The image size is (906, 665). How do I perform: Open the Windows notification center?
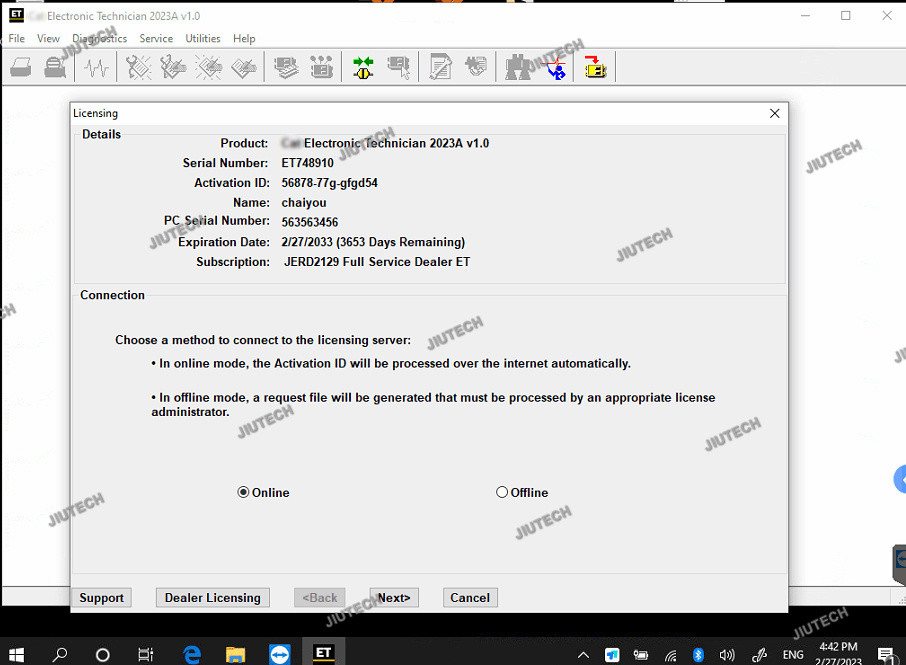coord(885,655)
